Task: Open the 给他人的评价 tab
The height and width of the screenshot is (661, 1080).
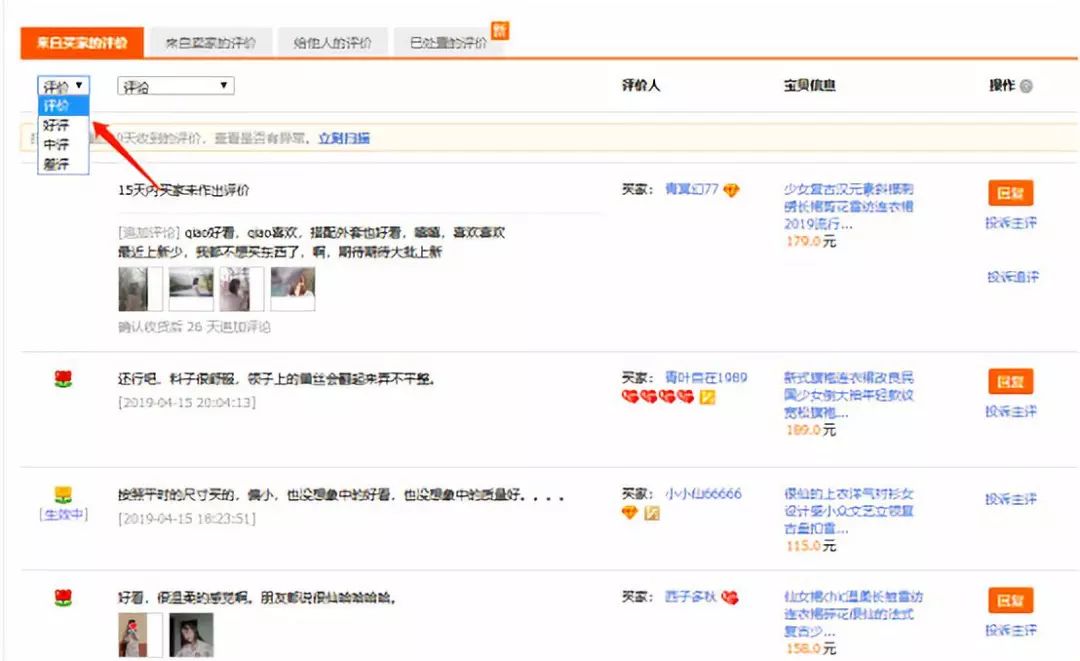Action: tap(332, 41)
